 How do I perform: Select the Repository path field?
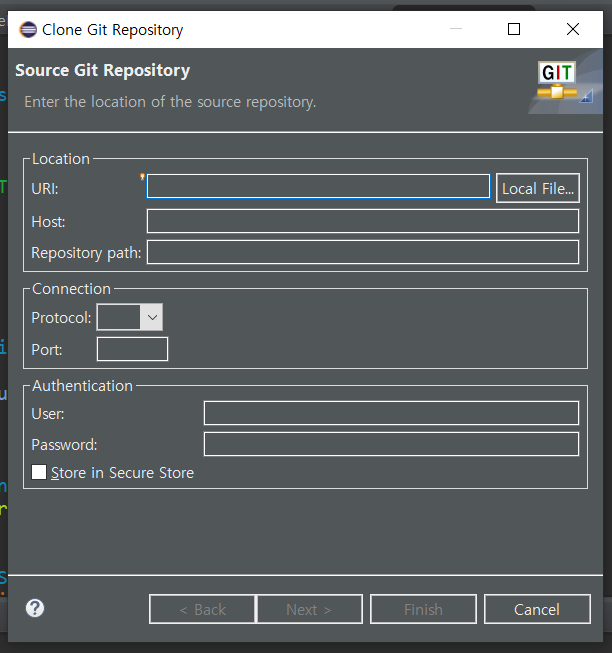(363, 252)
